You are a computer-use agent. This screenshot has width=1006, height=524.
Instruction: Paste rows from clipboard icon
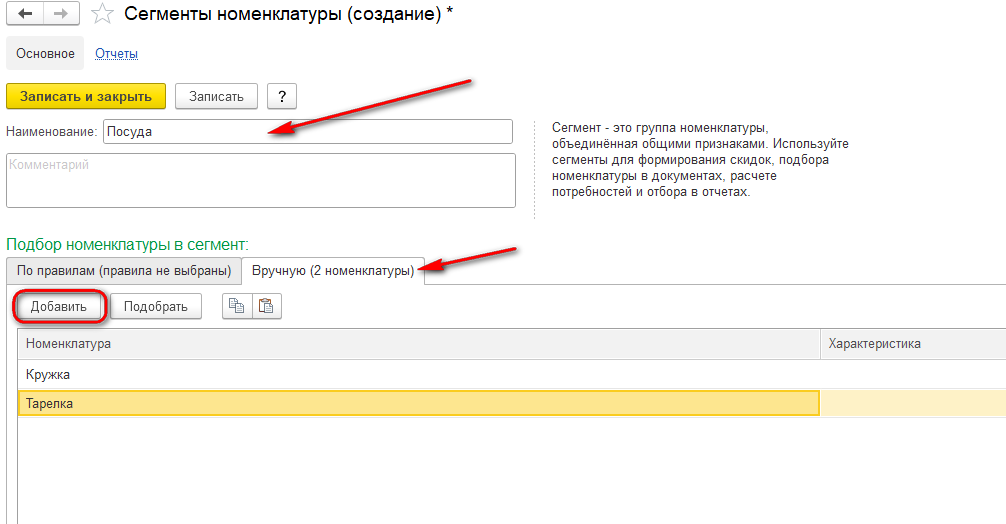point(266,306)
